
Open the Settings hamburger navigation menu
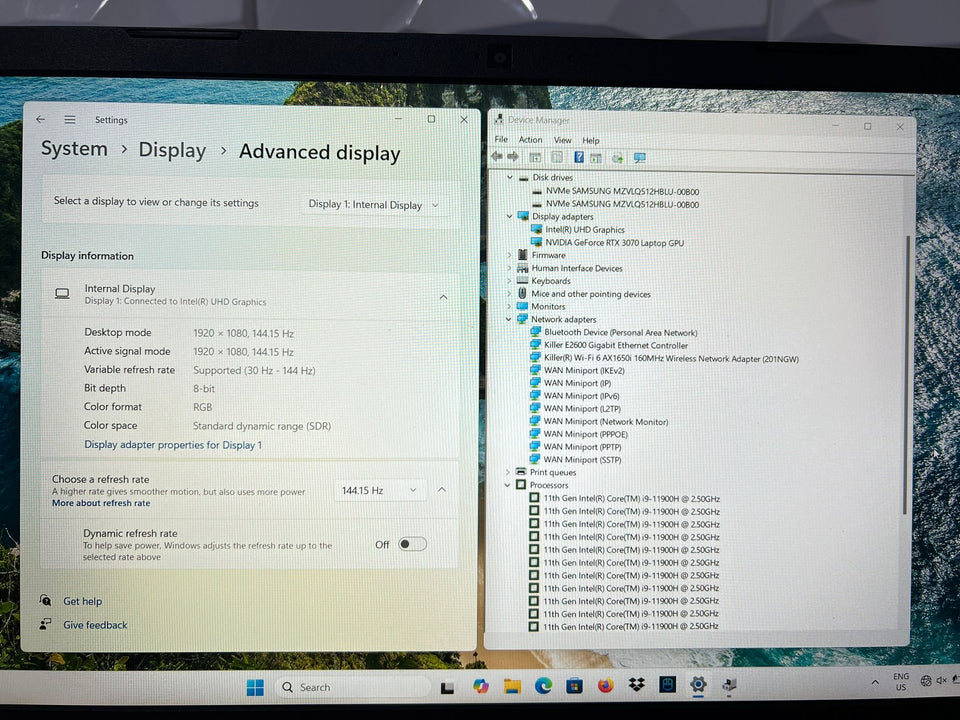coord(70,120)
